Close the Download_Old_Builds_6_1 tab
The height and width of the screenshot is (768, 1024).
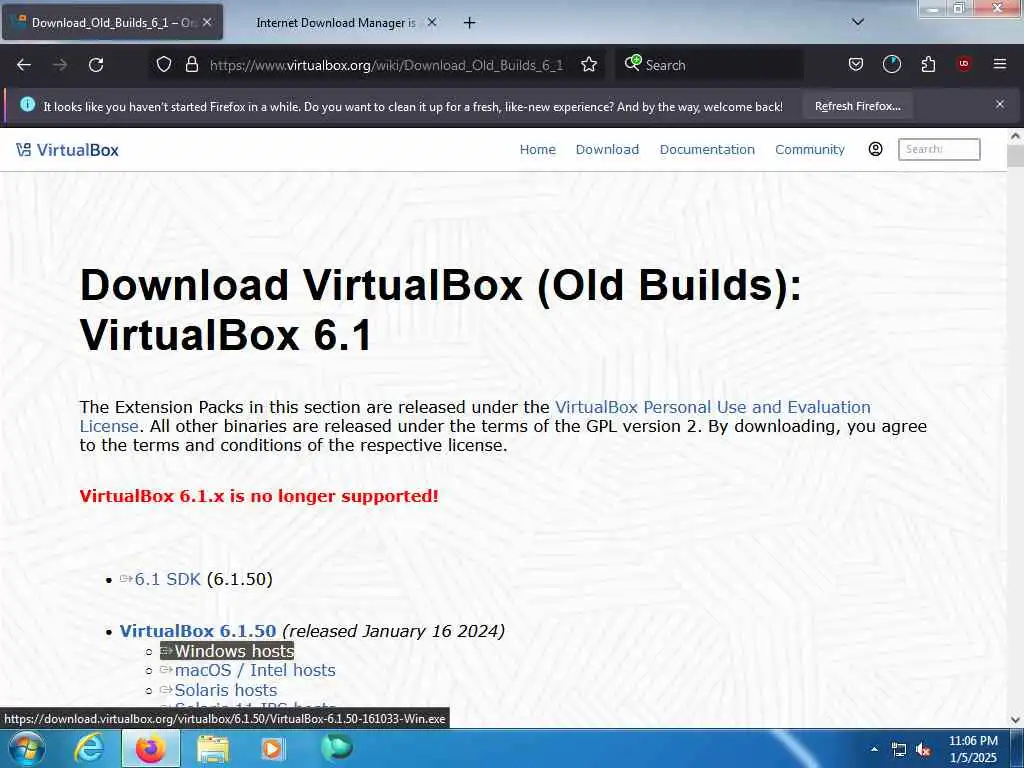coord(207,22)
